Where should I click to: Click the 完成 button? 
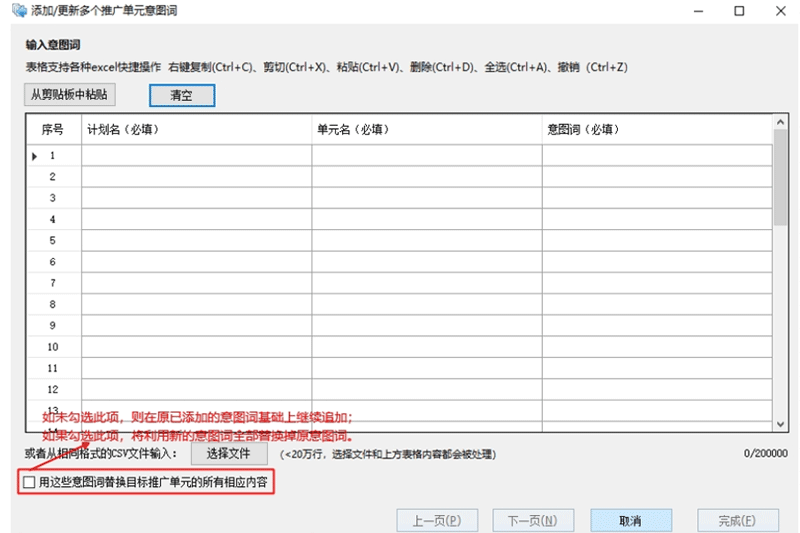click(x=735, y=521)
